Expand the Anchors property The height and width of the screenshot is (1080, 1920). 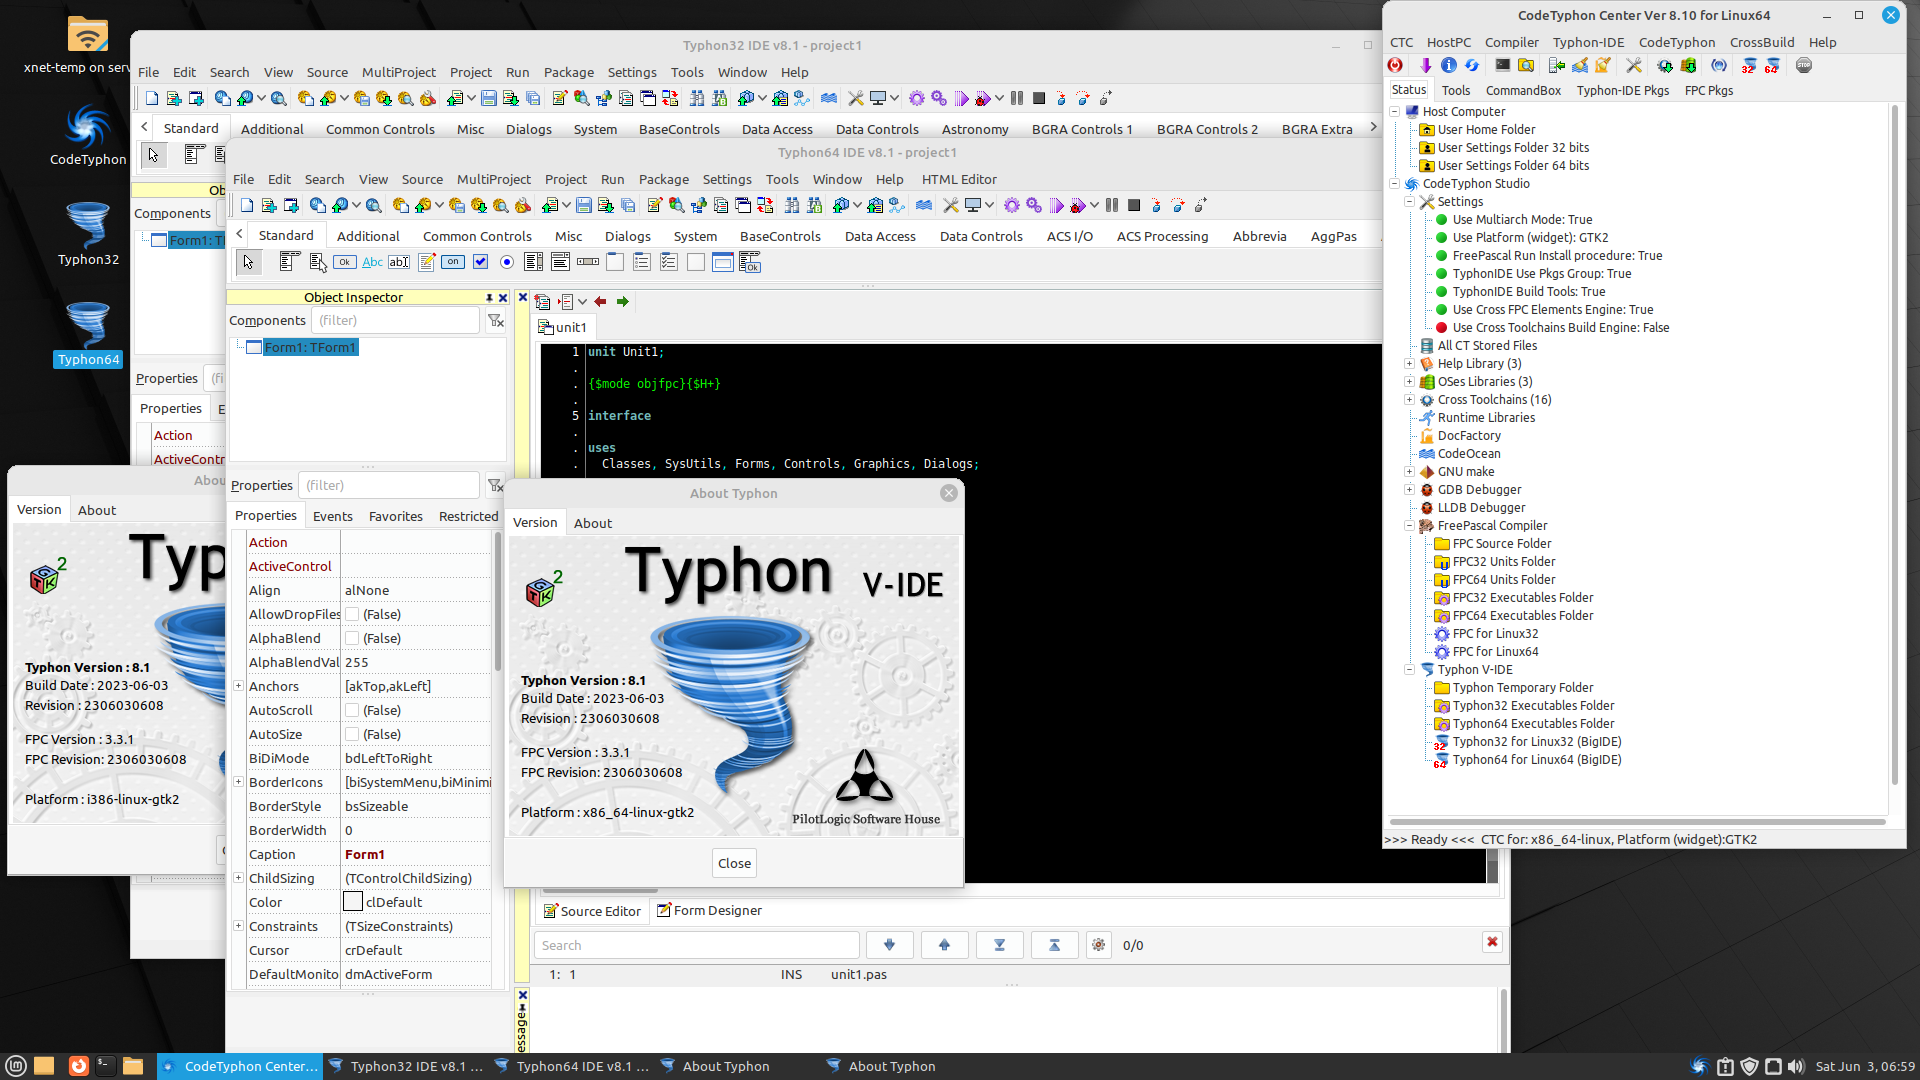[x=238, y=686]
